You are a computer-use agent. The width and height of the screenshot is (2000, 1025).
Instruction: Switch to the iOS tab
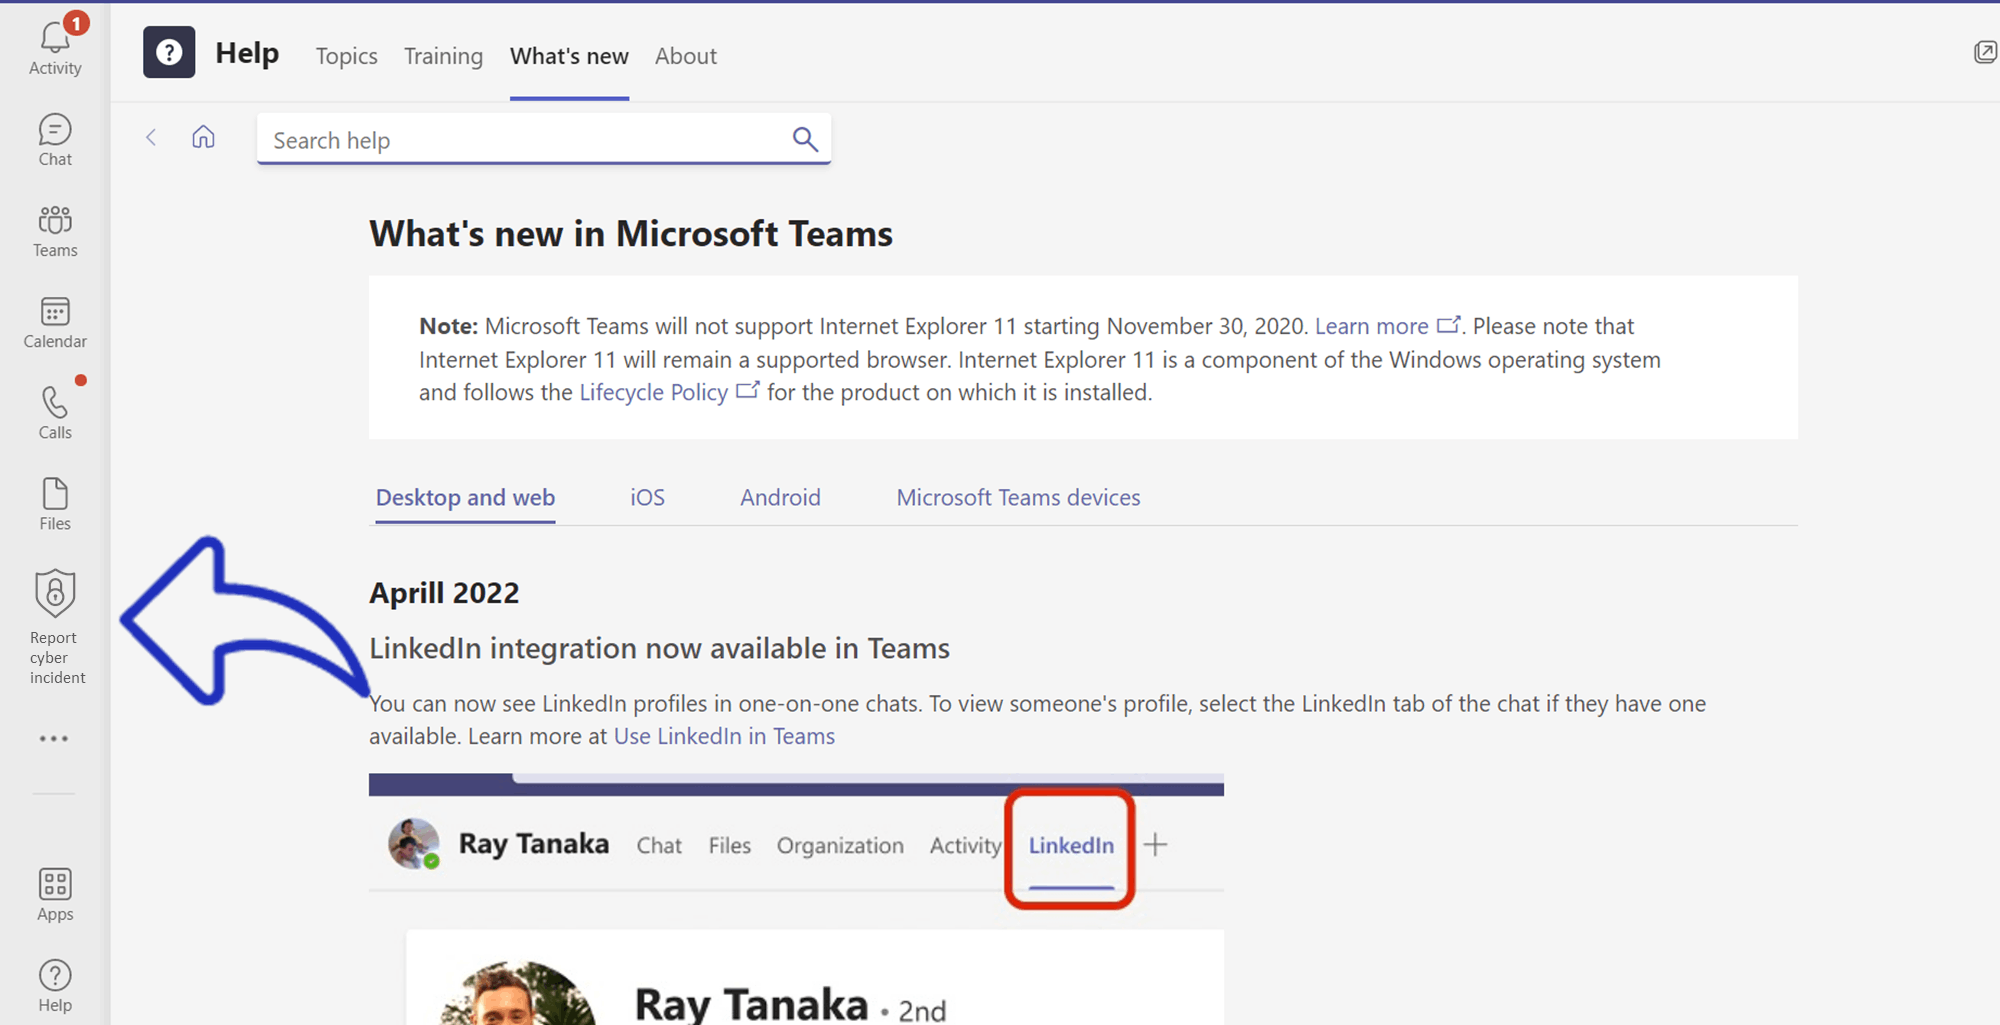tap(647, 497)
